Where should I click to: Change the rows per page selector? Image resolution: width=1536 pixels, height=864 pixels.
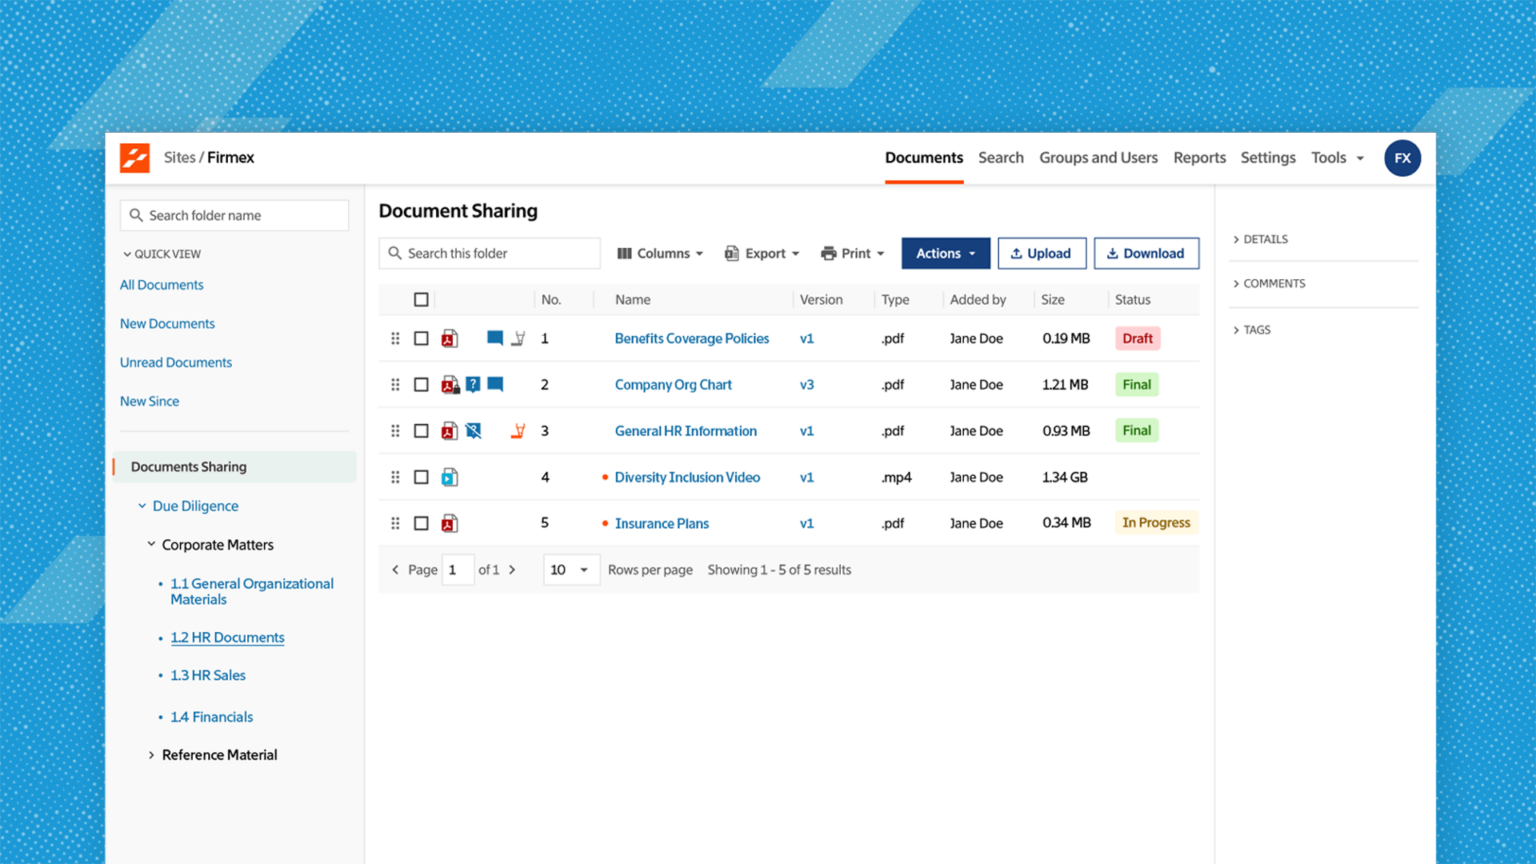[x=571, y=569]
